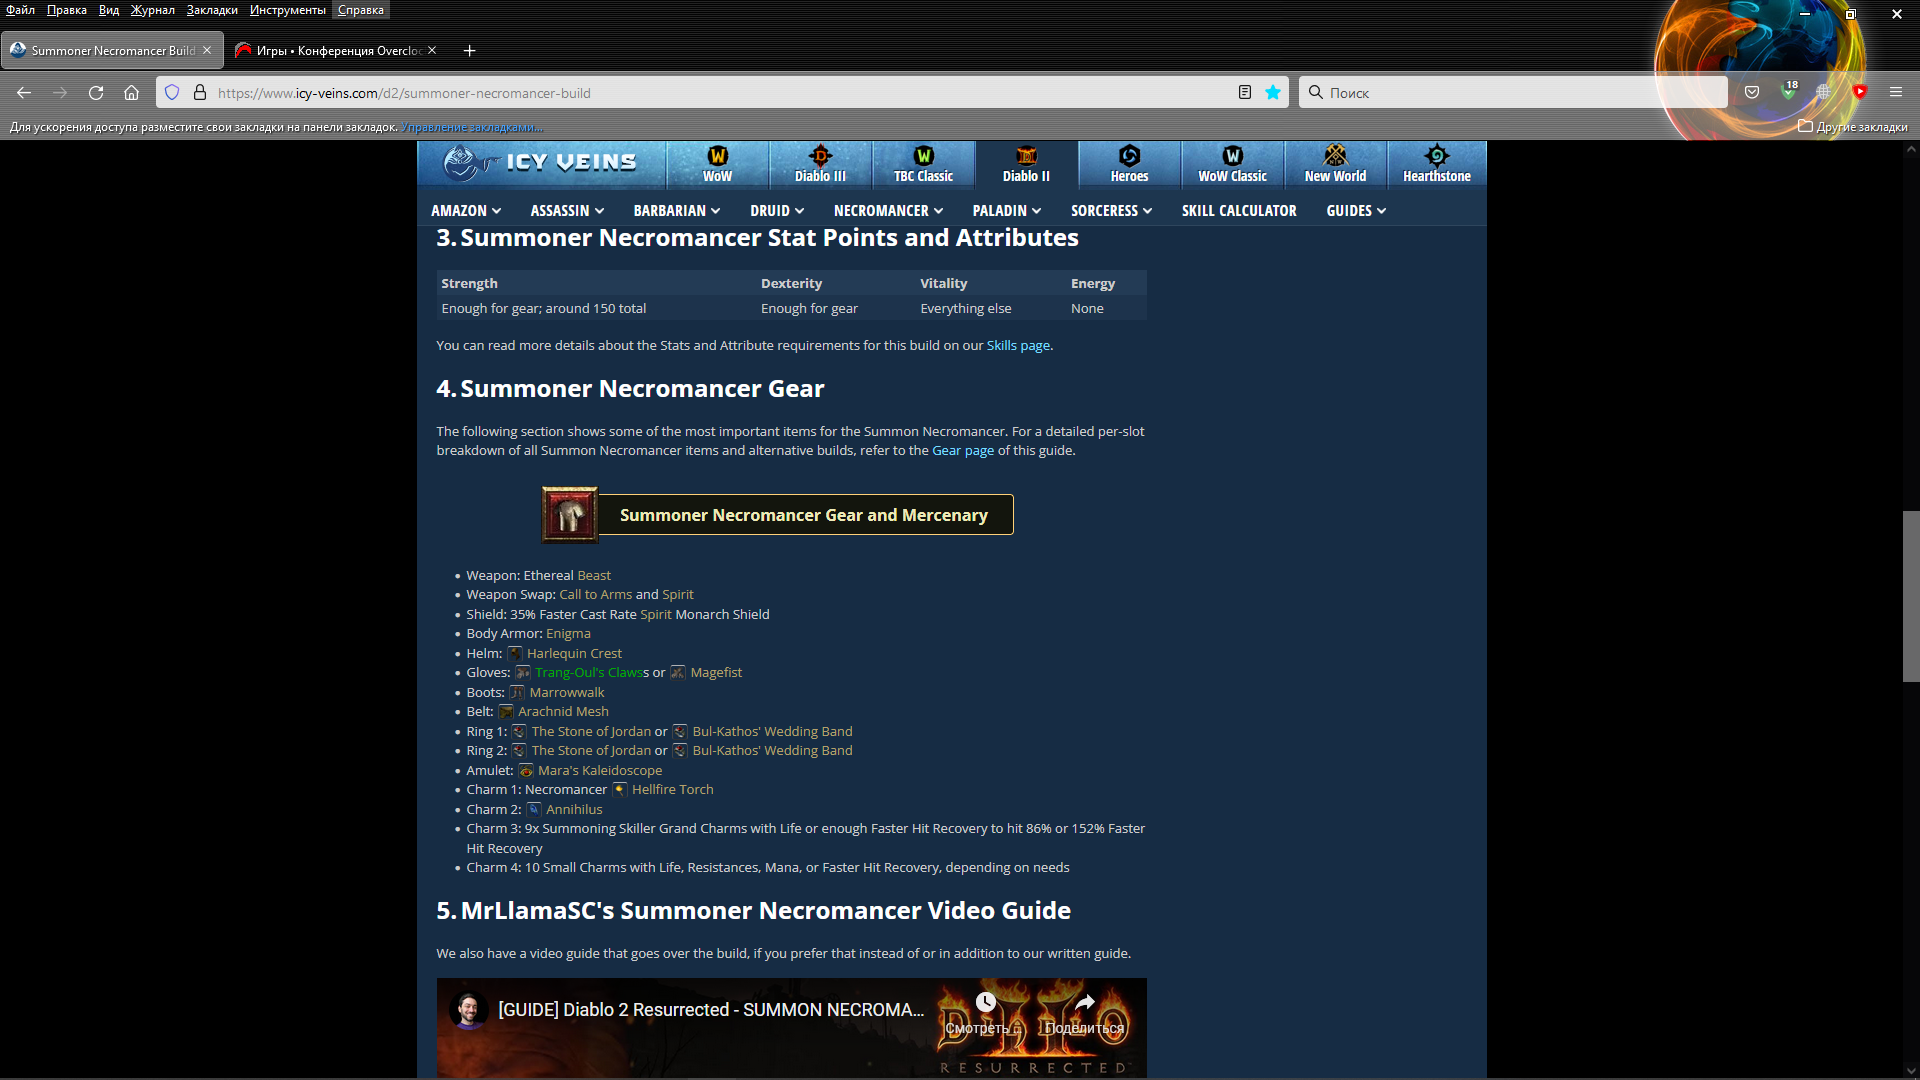Open the Журнал menu

point(152,10)
